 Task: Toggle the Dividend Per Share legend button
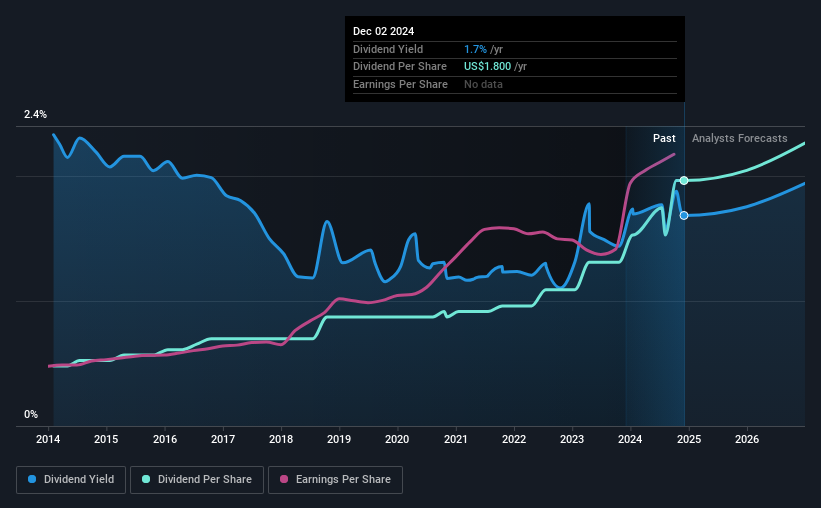pos(197,480)
